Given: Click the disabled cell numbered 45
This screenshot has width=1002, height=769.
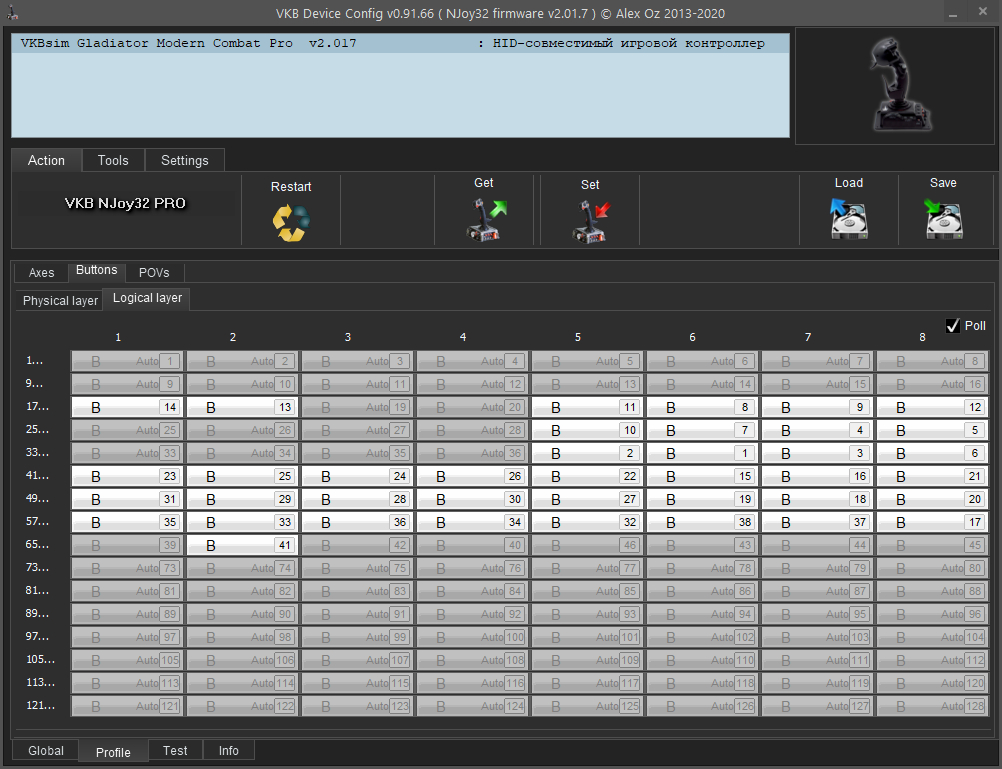Looking at the screenshot, I should click(x=932, y=545).
